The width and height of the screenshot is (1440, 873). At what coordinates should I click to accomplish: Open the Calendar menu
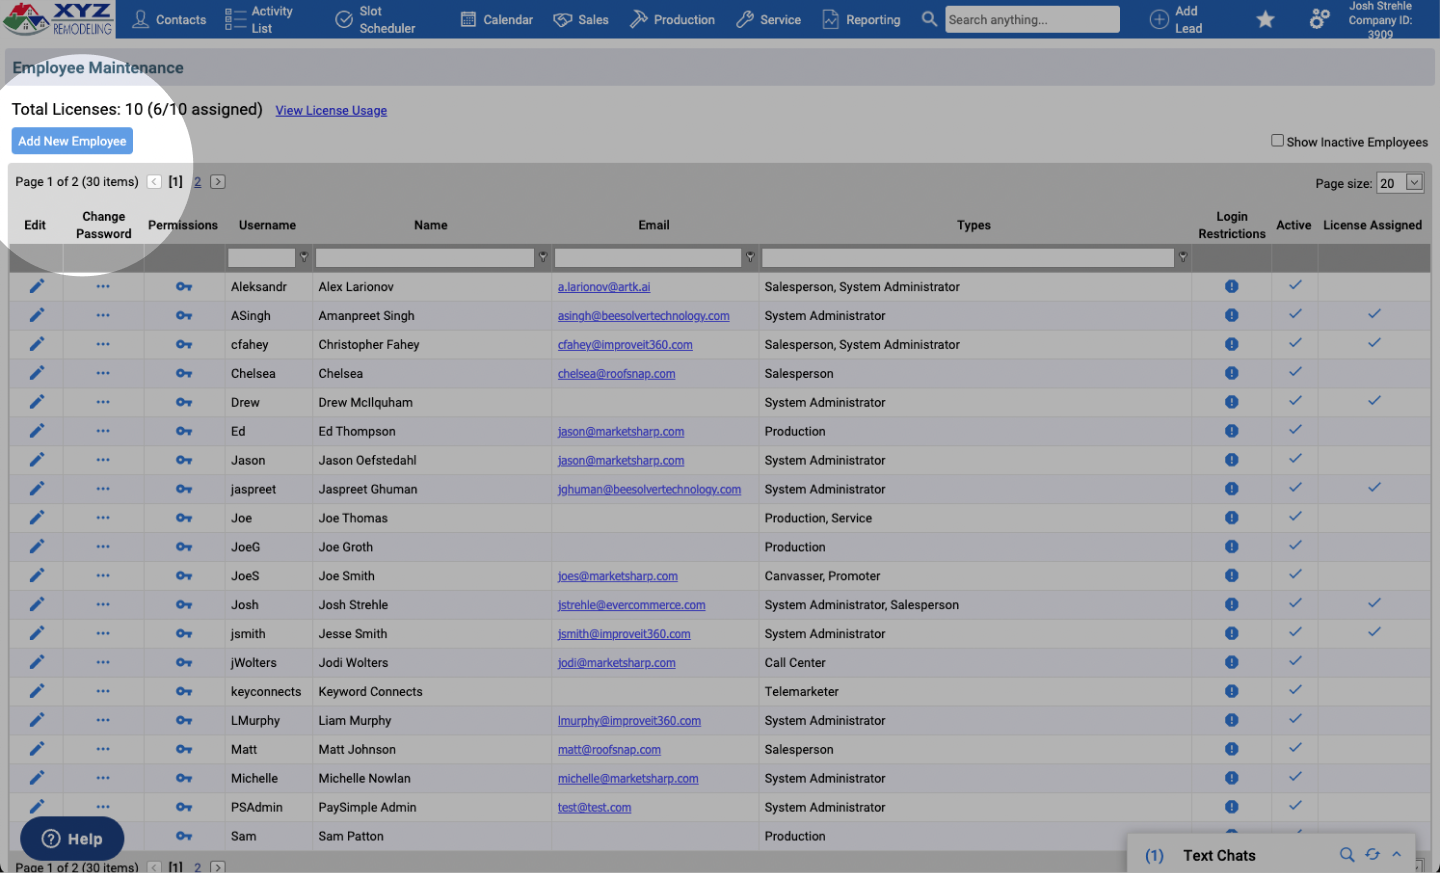coord(496,19)
